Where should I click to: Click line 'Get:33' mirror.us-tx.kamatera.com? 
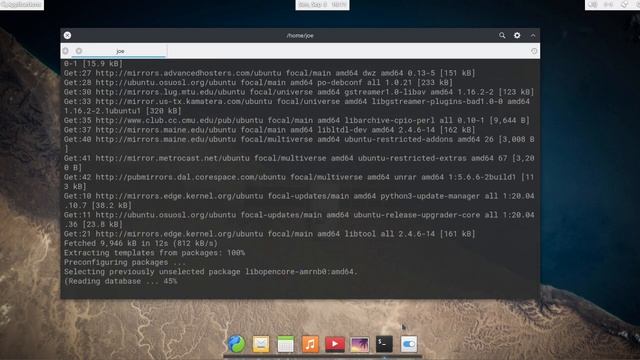tap(297, 101)
